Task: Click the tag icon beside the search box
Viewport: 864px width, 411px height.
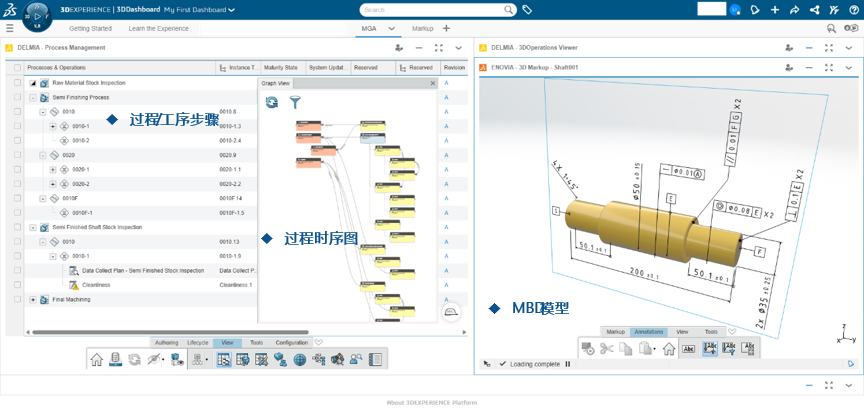Action: click(527, 9)
